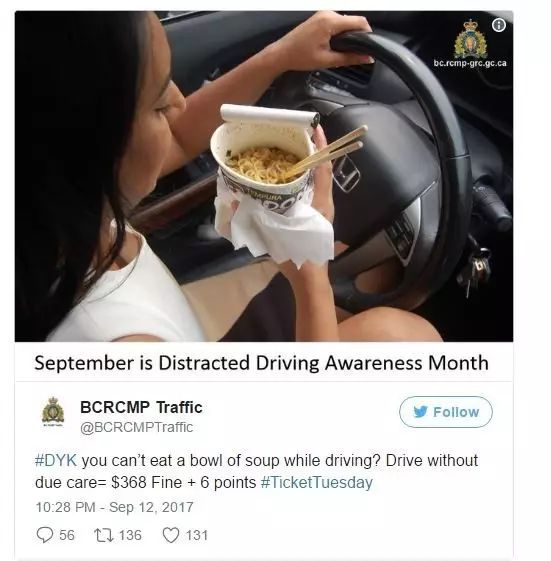Click the retweet count 136
This screenshot has height=561, width=551.
(x=130, y=535)
